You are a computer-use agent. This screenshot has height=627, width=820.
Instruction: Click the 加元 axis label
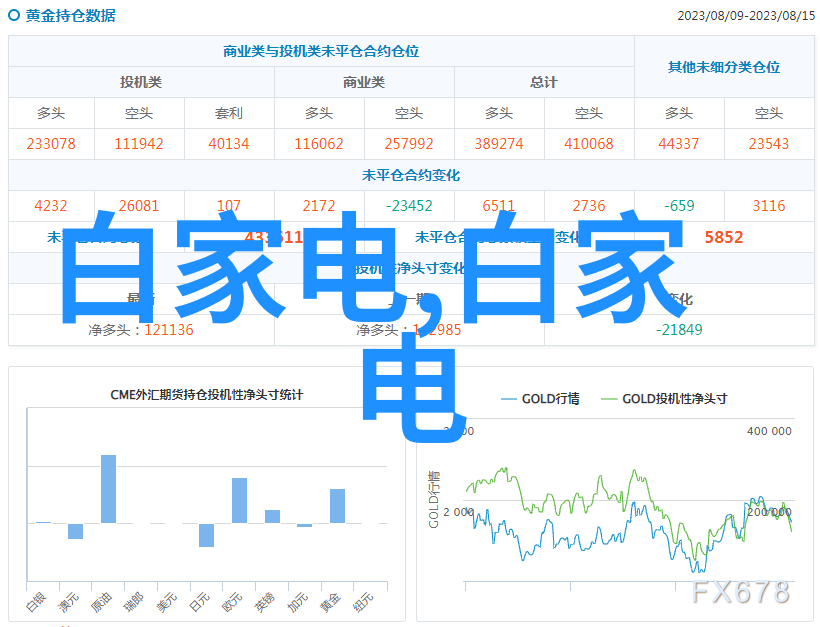click(298, 602)
